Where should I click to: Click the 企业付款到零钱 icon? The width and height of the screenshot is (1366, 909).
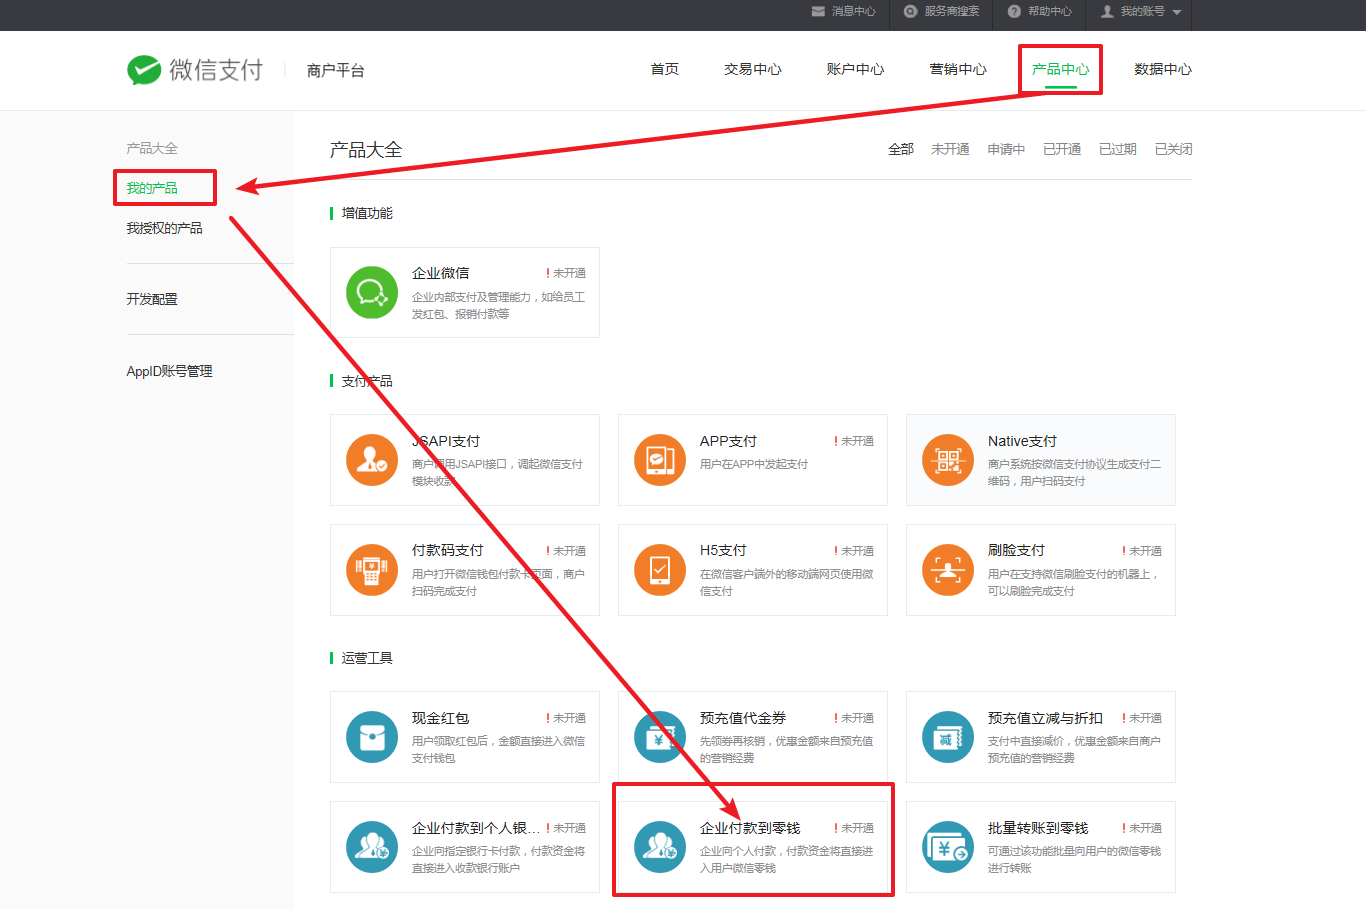click(660, 847)
